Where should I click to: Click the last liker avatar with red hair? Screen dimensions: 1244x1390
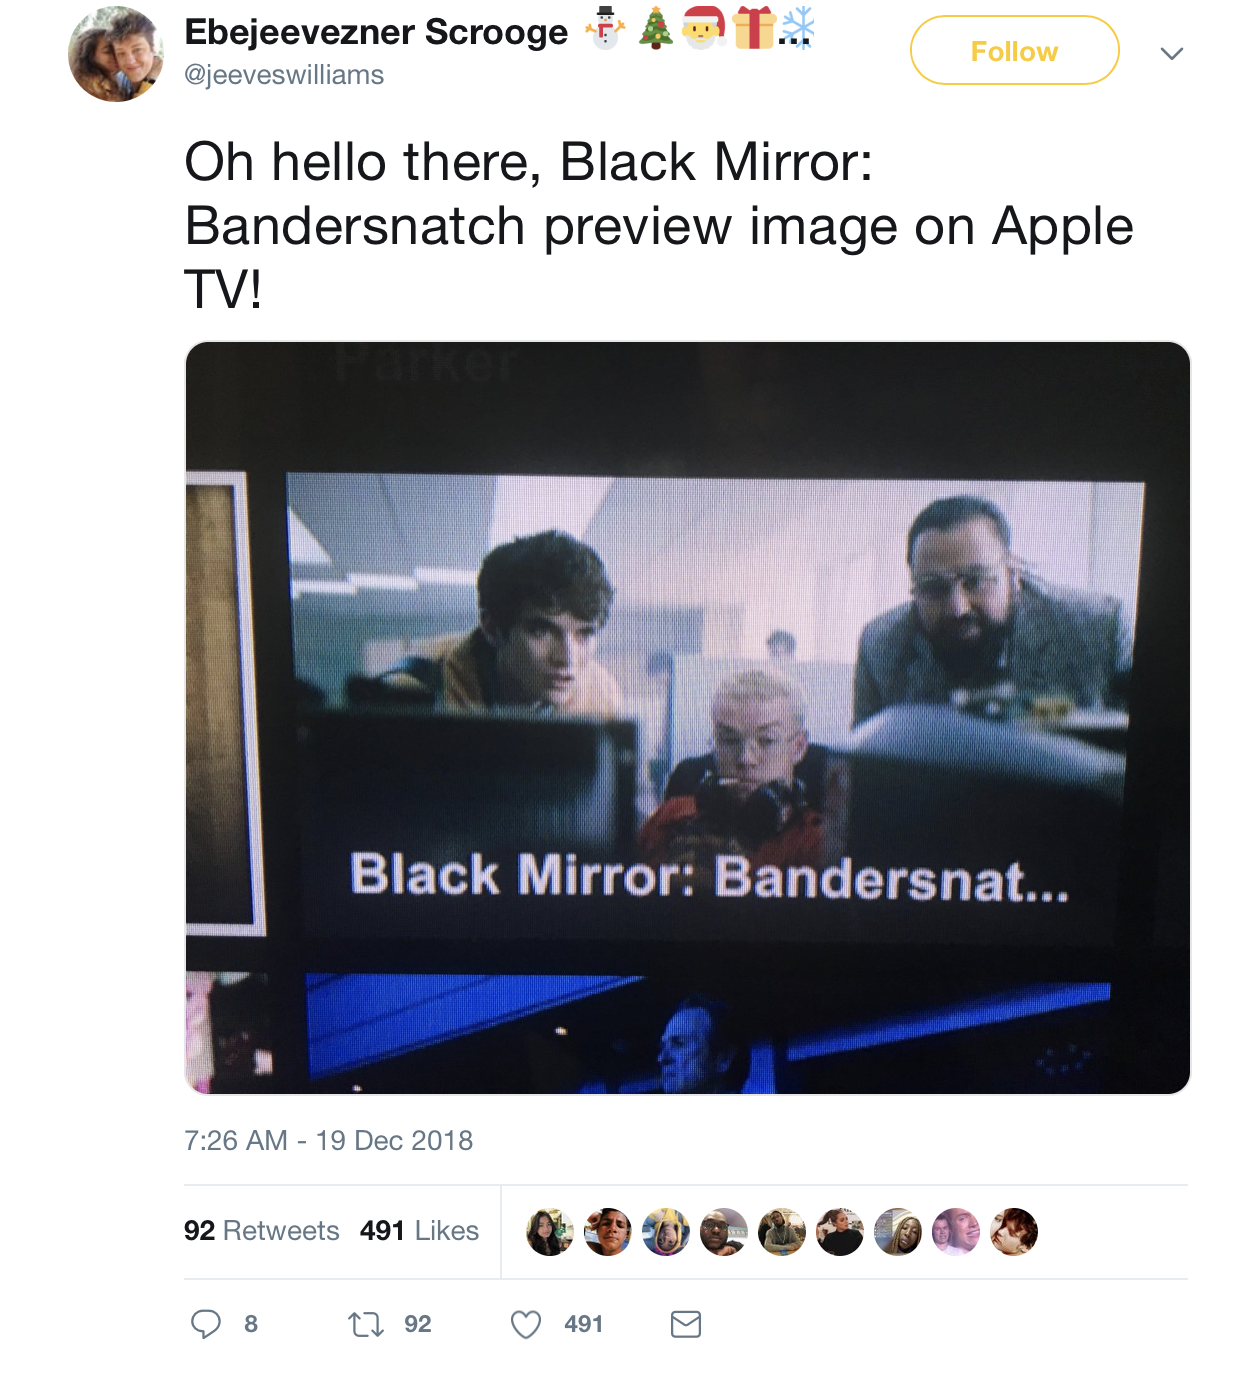pos(1014,1232)
